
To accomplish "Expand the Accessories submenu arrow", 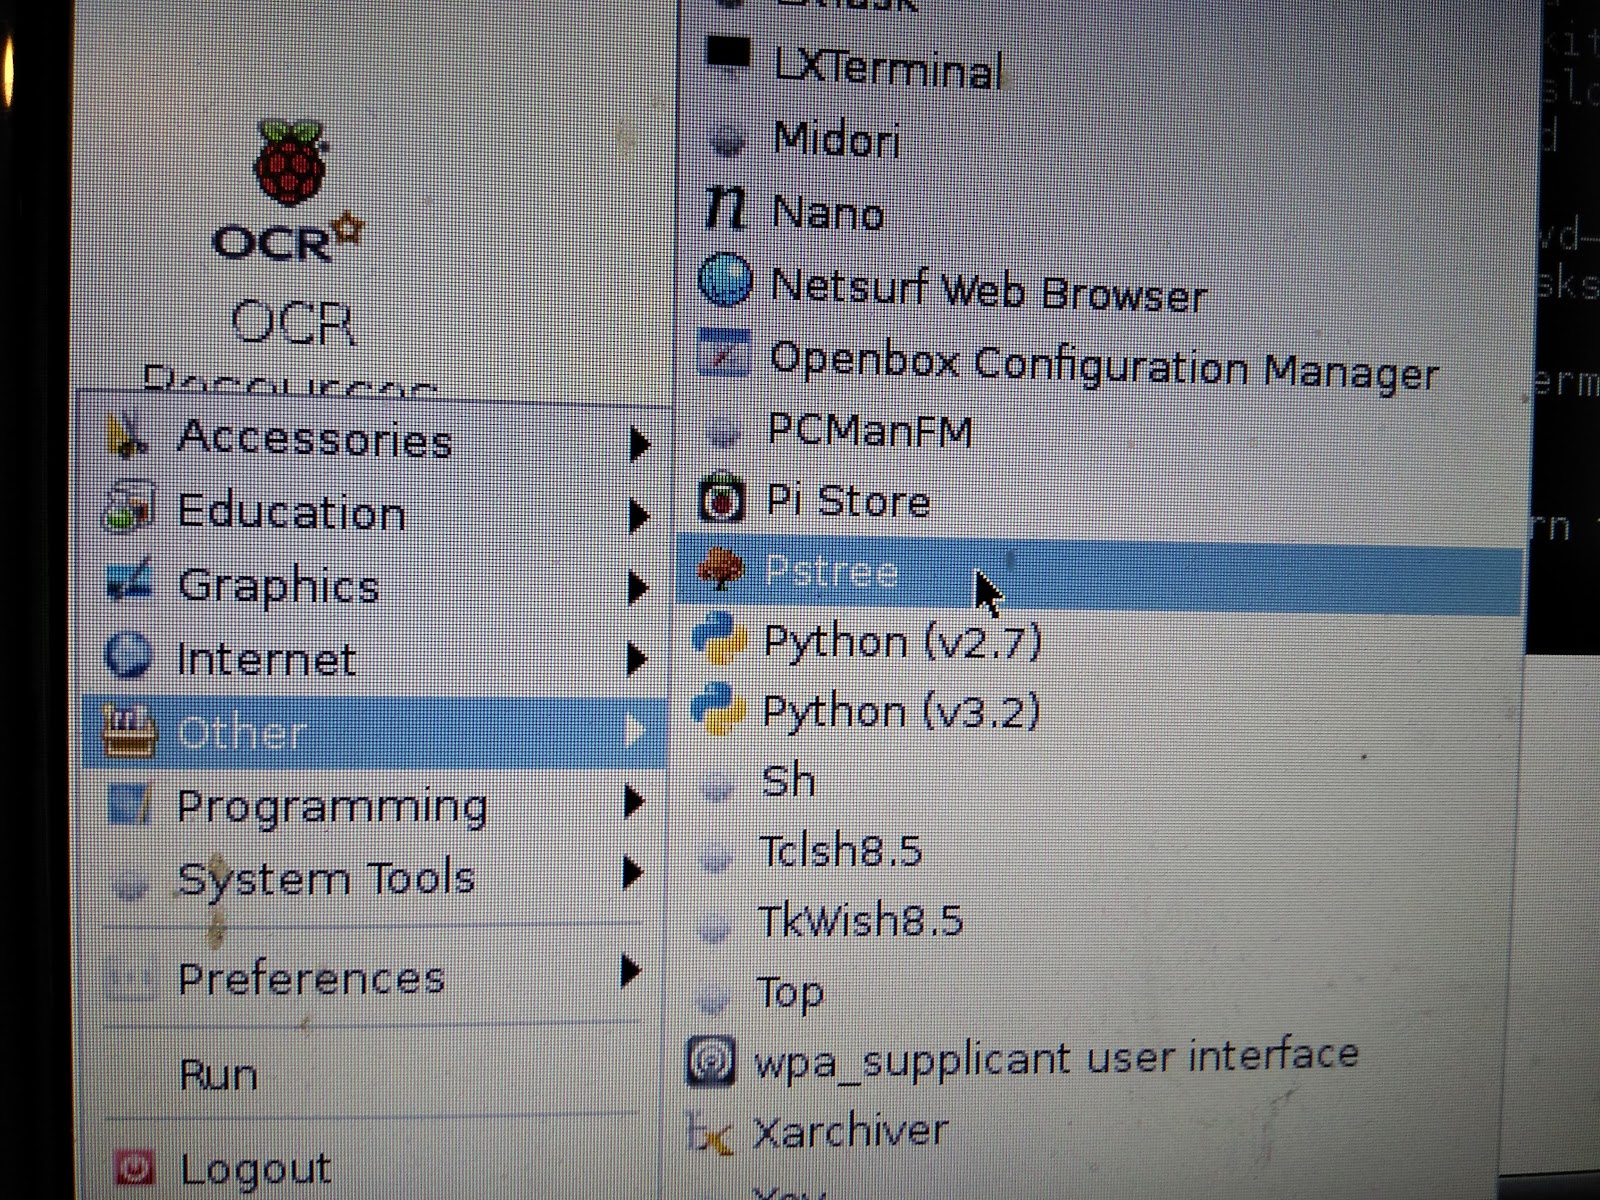I will click(x=639, y=443).
